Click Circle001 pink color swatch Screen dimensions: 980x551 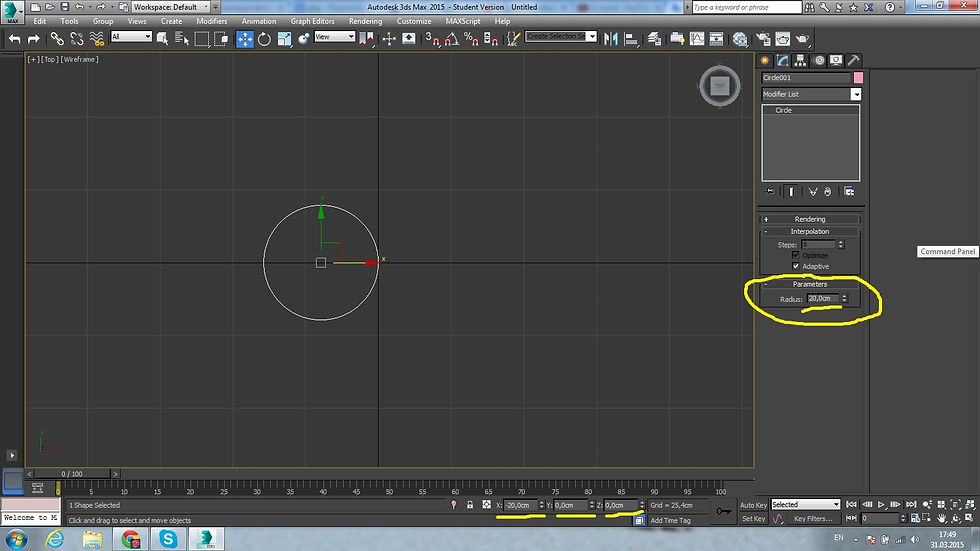click(858, 77)
